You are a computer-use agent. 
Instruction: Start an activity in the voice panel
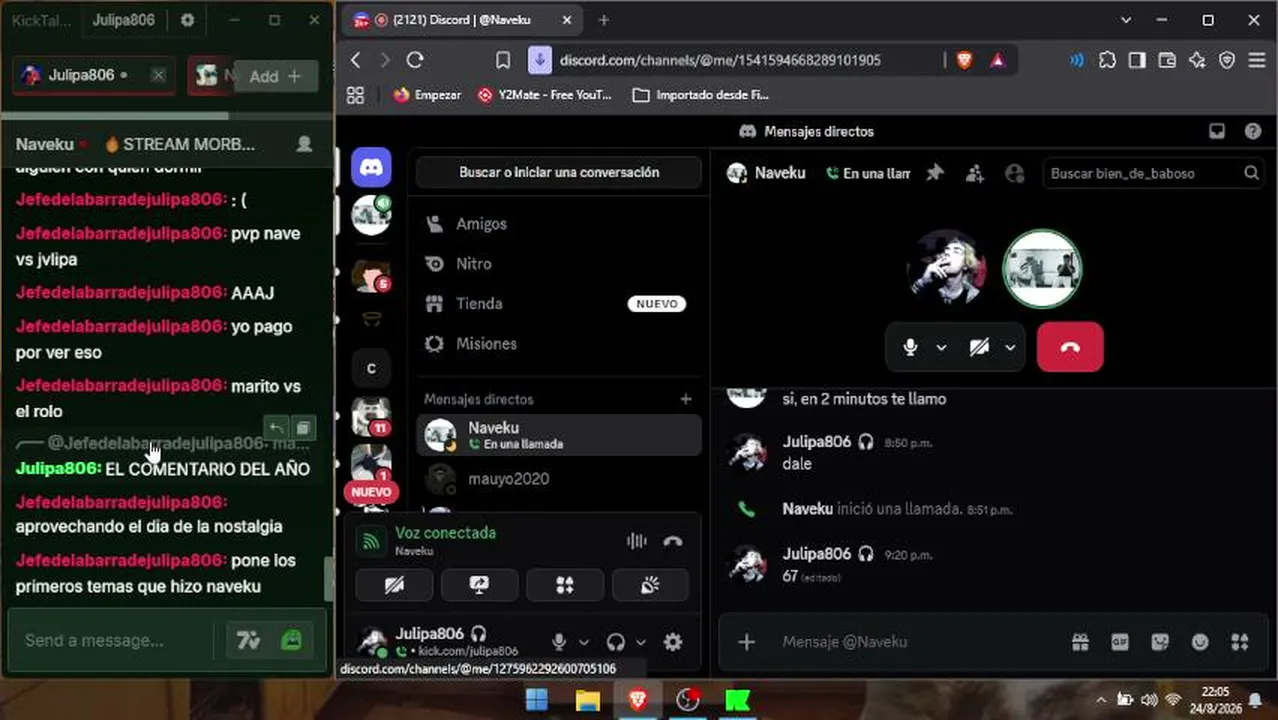pyautogui.click(x=565, y=586)
